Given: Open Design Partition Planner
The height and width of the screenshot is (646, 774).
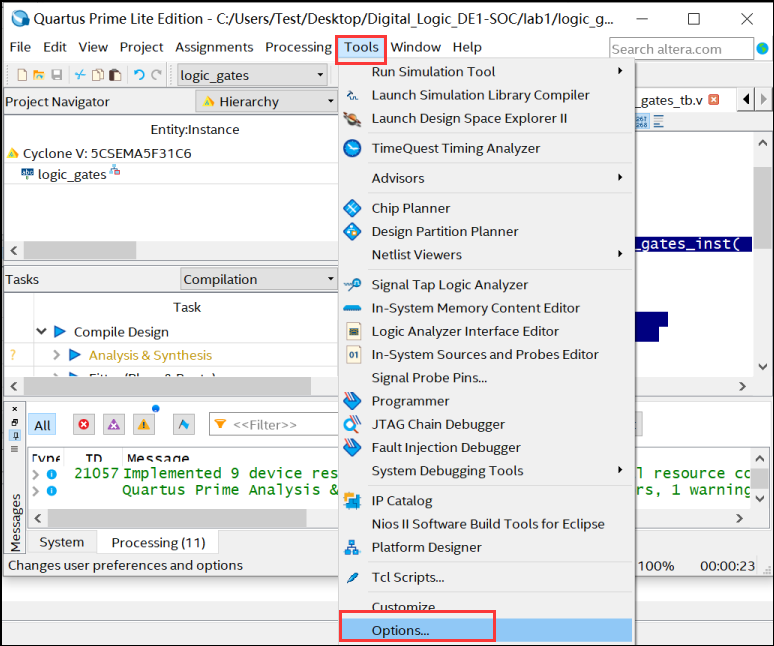Looking at the screenshot, I should coord(445,231).
